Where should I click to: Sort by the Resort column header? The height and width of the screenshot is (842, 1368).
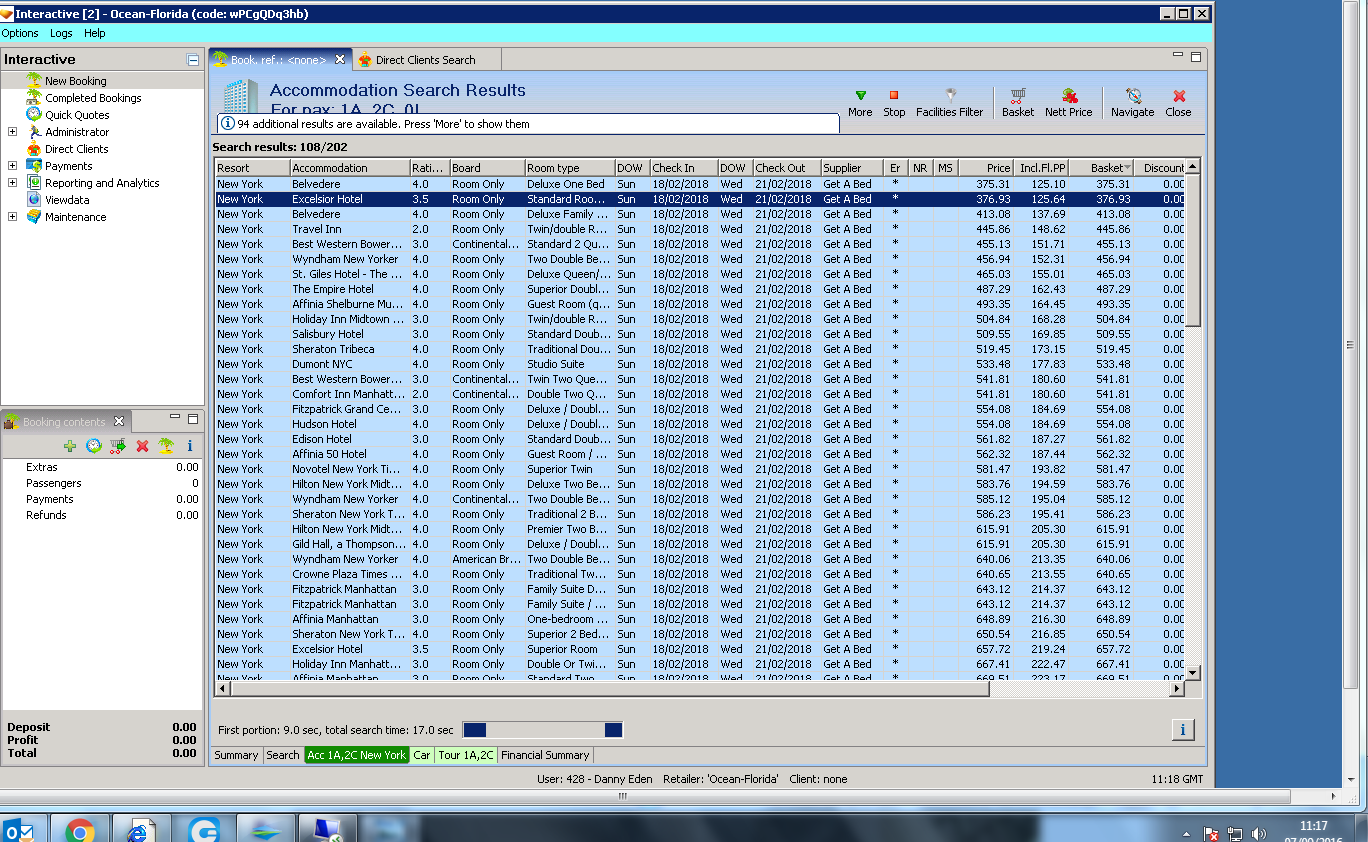click(x=252, y=168)
